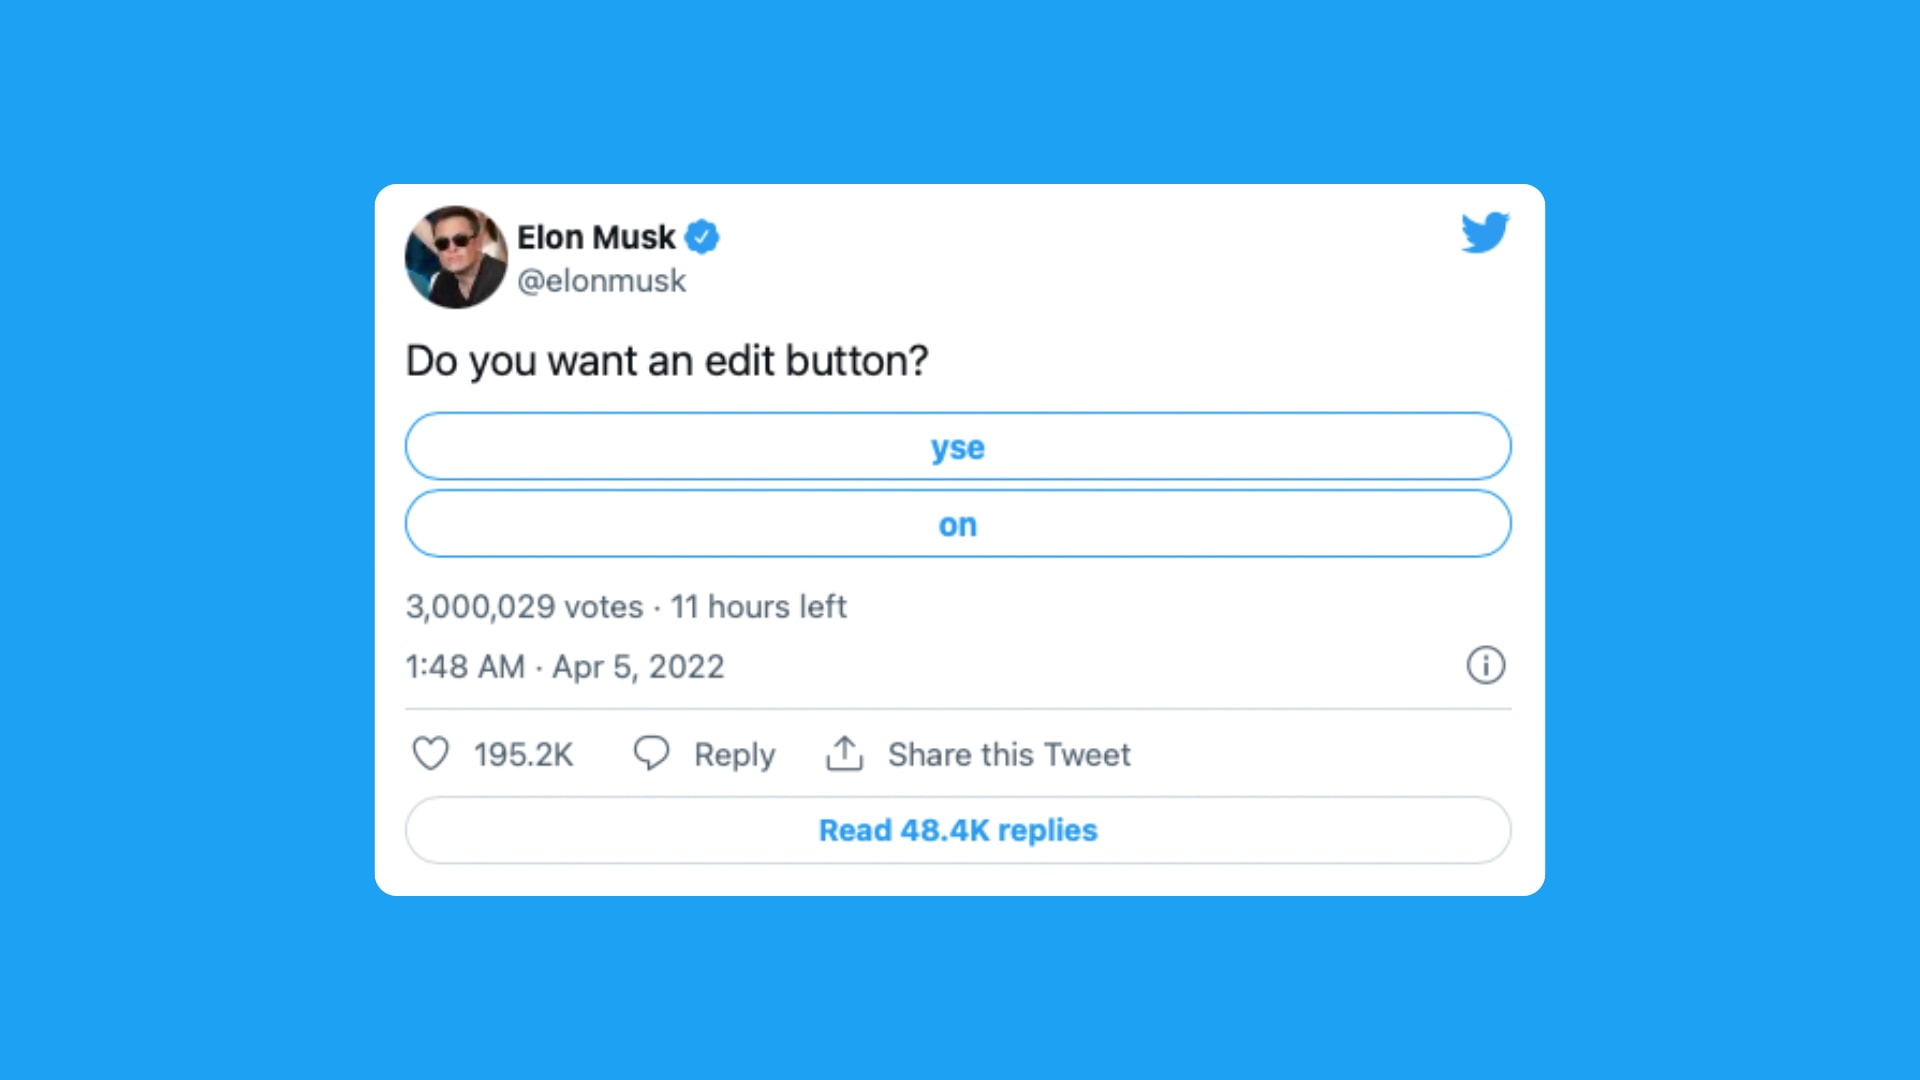
Task: Open the 'Read 48.4K replies' button
Action: coord(957,830)
